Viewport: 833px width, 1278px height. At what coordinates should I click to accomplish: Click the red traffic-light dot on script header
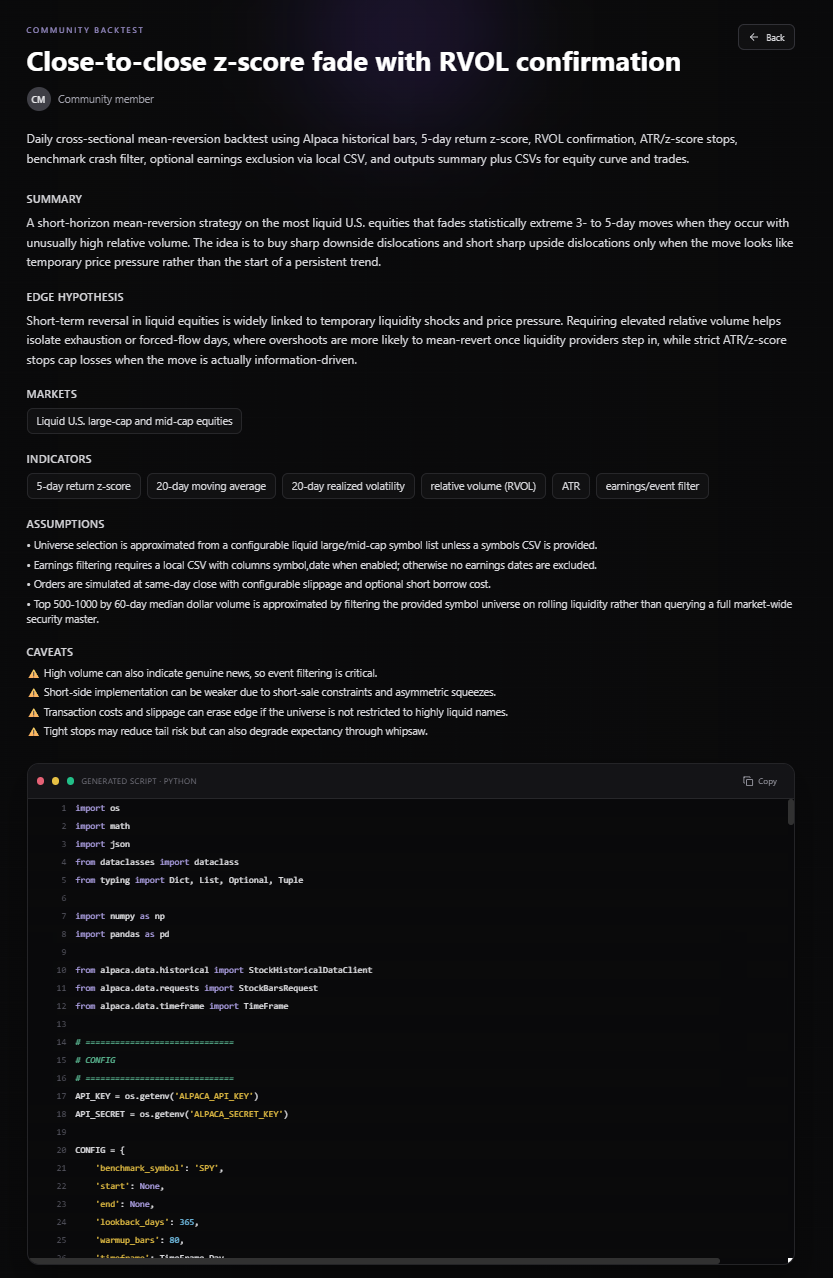40,781
